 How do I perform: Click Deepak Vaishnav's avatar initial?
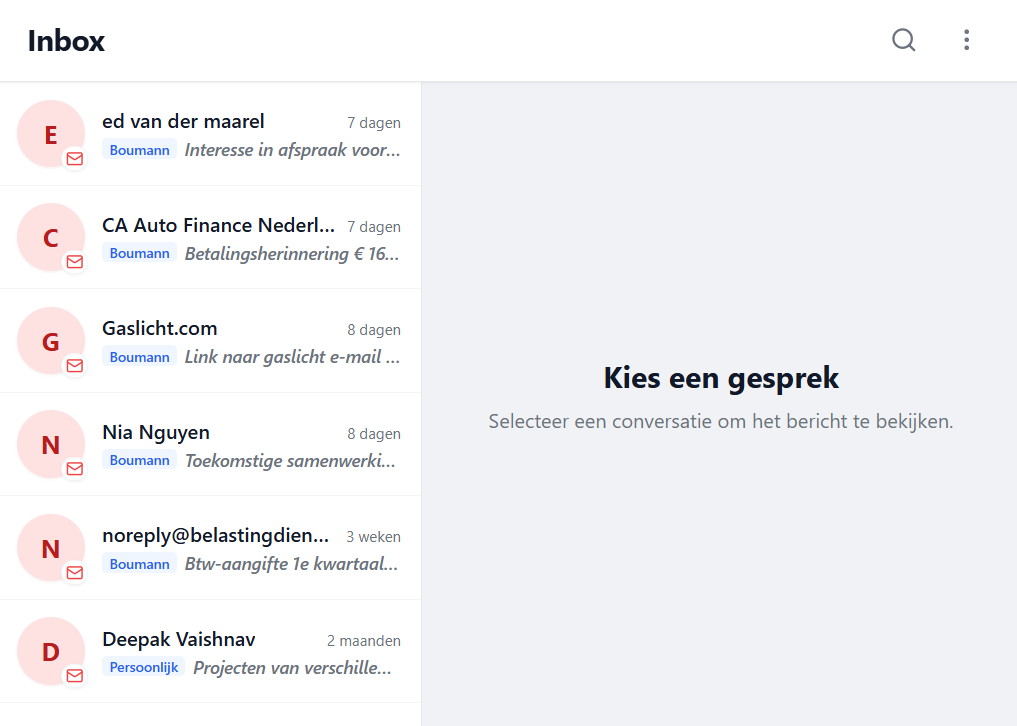50,651
